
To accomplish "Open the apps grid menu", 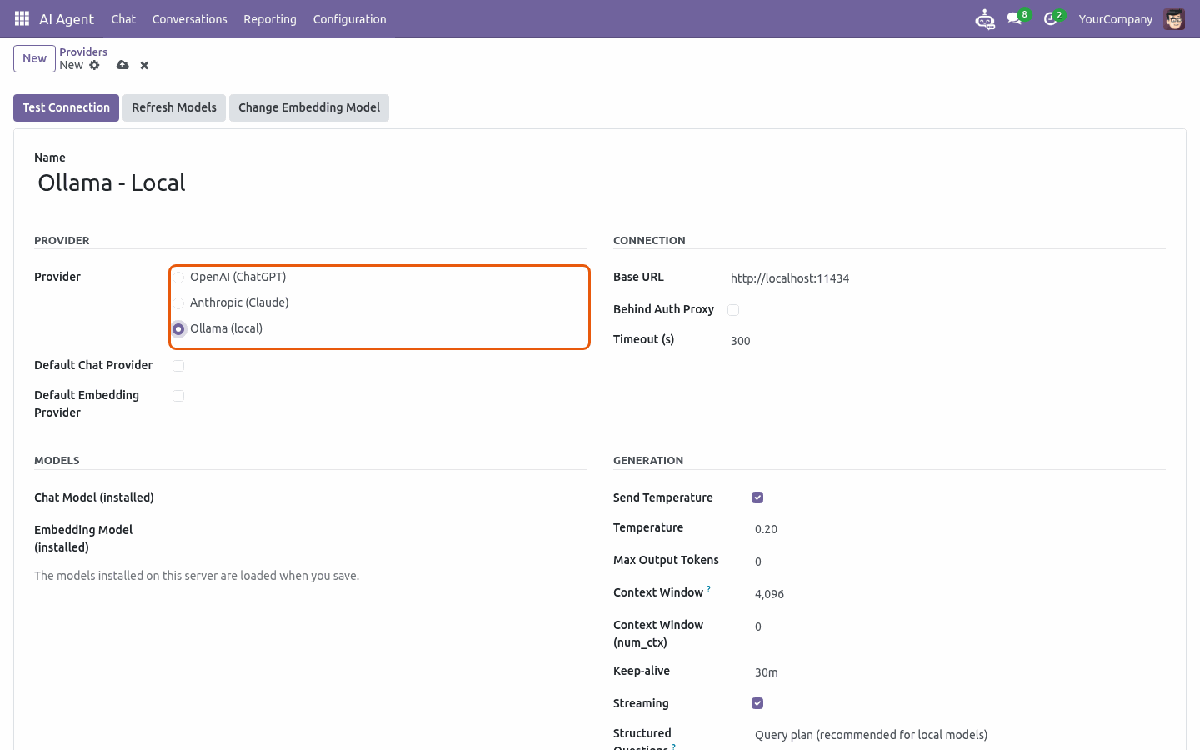I will pos(22,19).
